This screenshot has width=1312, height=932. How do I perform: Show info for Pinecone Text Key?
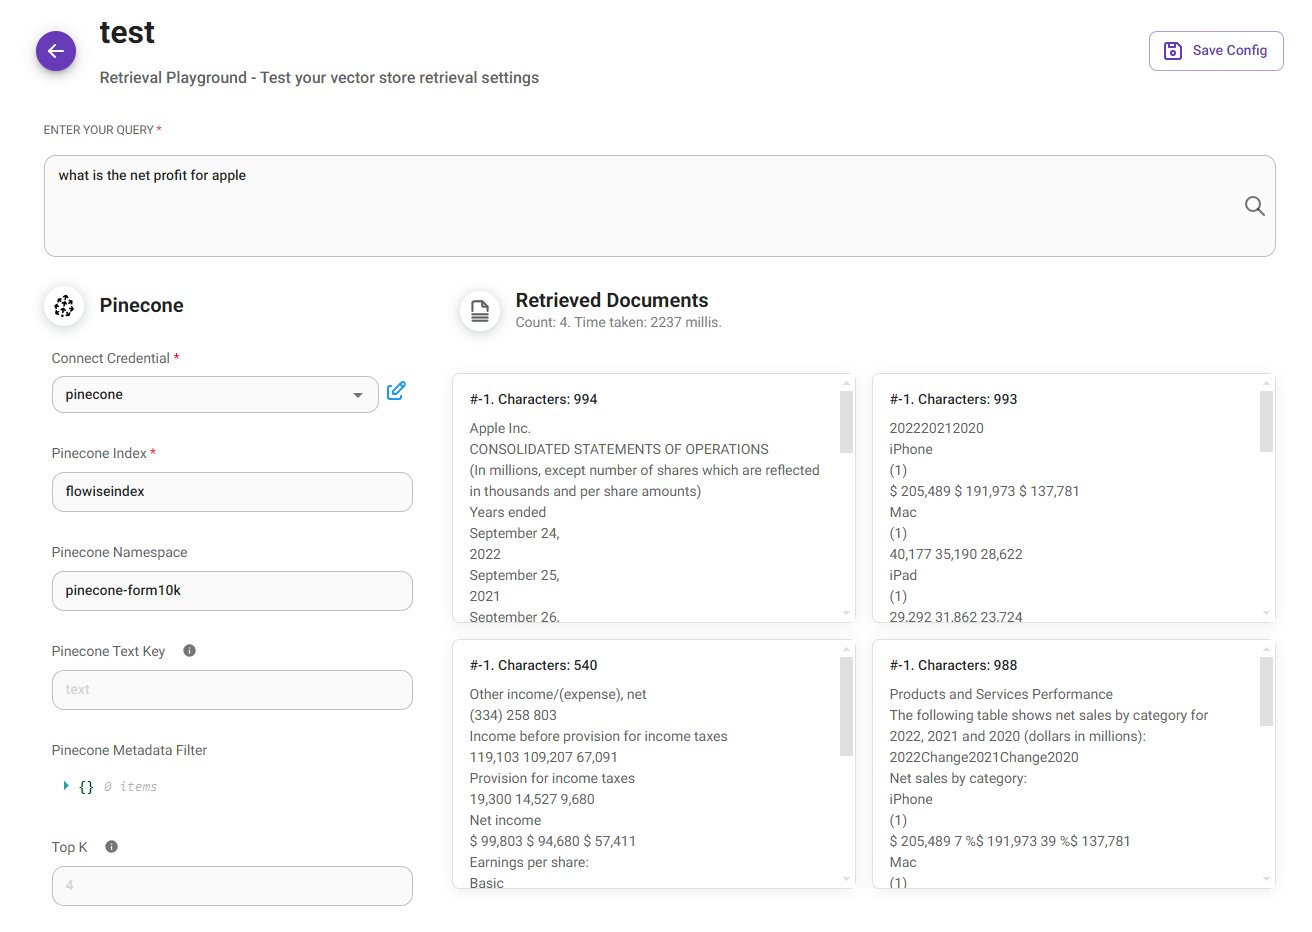tap(189, 651)
